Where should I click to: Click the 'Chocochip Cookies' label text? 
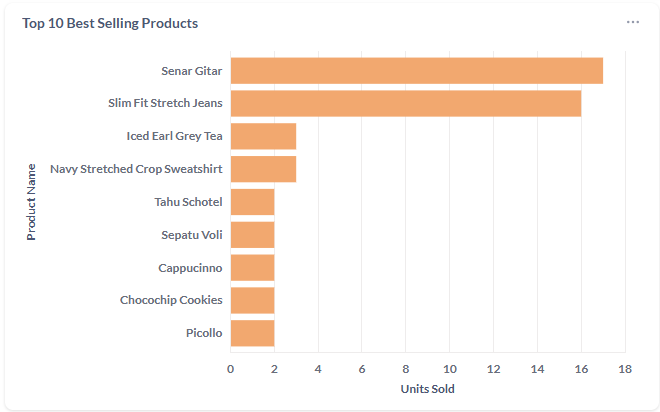click(171, 300)
